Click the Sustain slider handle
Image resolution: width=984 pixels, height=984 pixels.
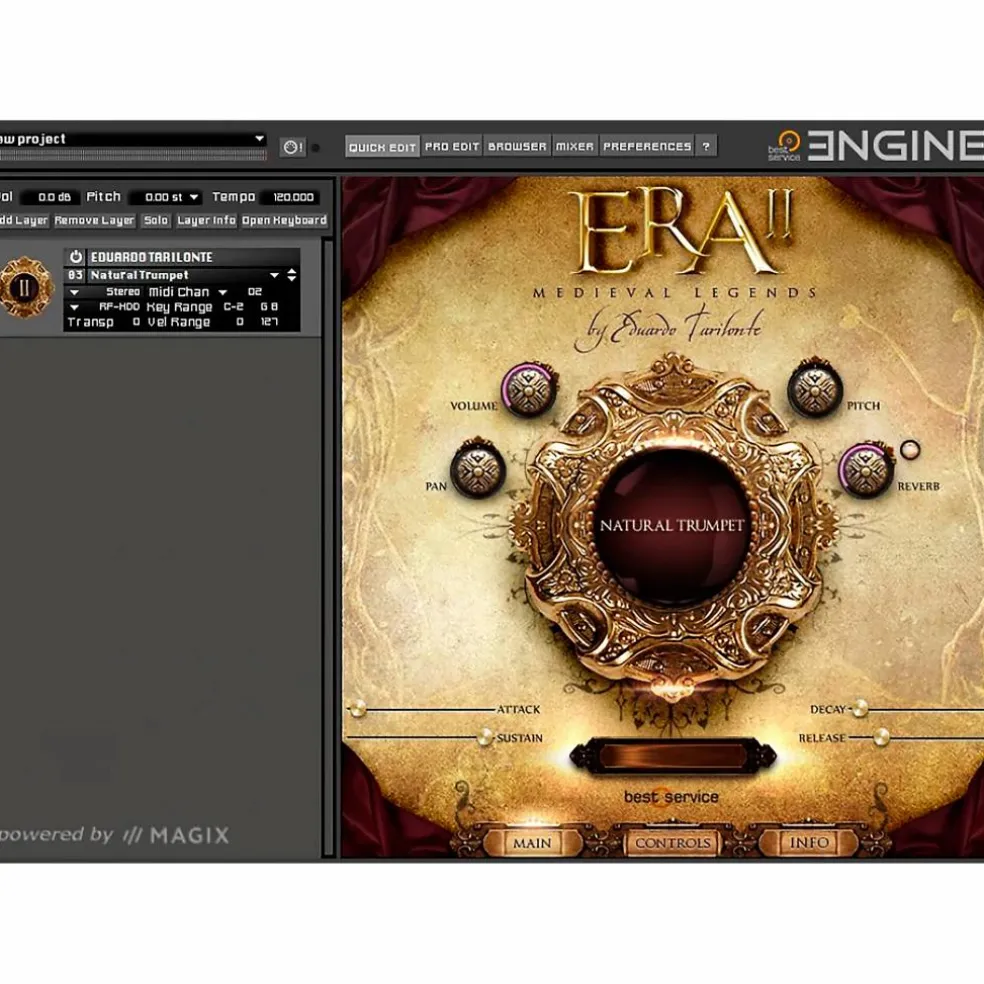(486, 738)
